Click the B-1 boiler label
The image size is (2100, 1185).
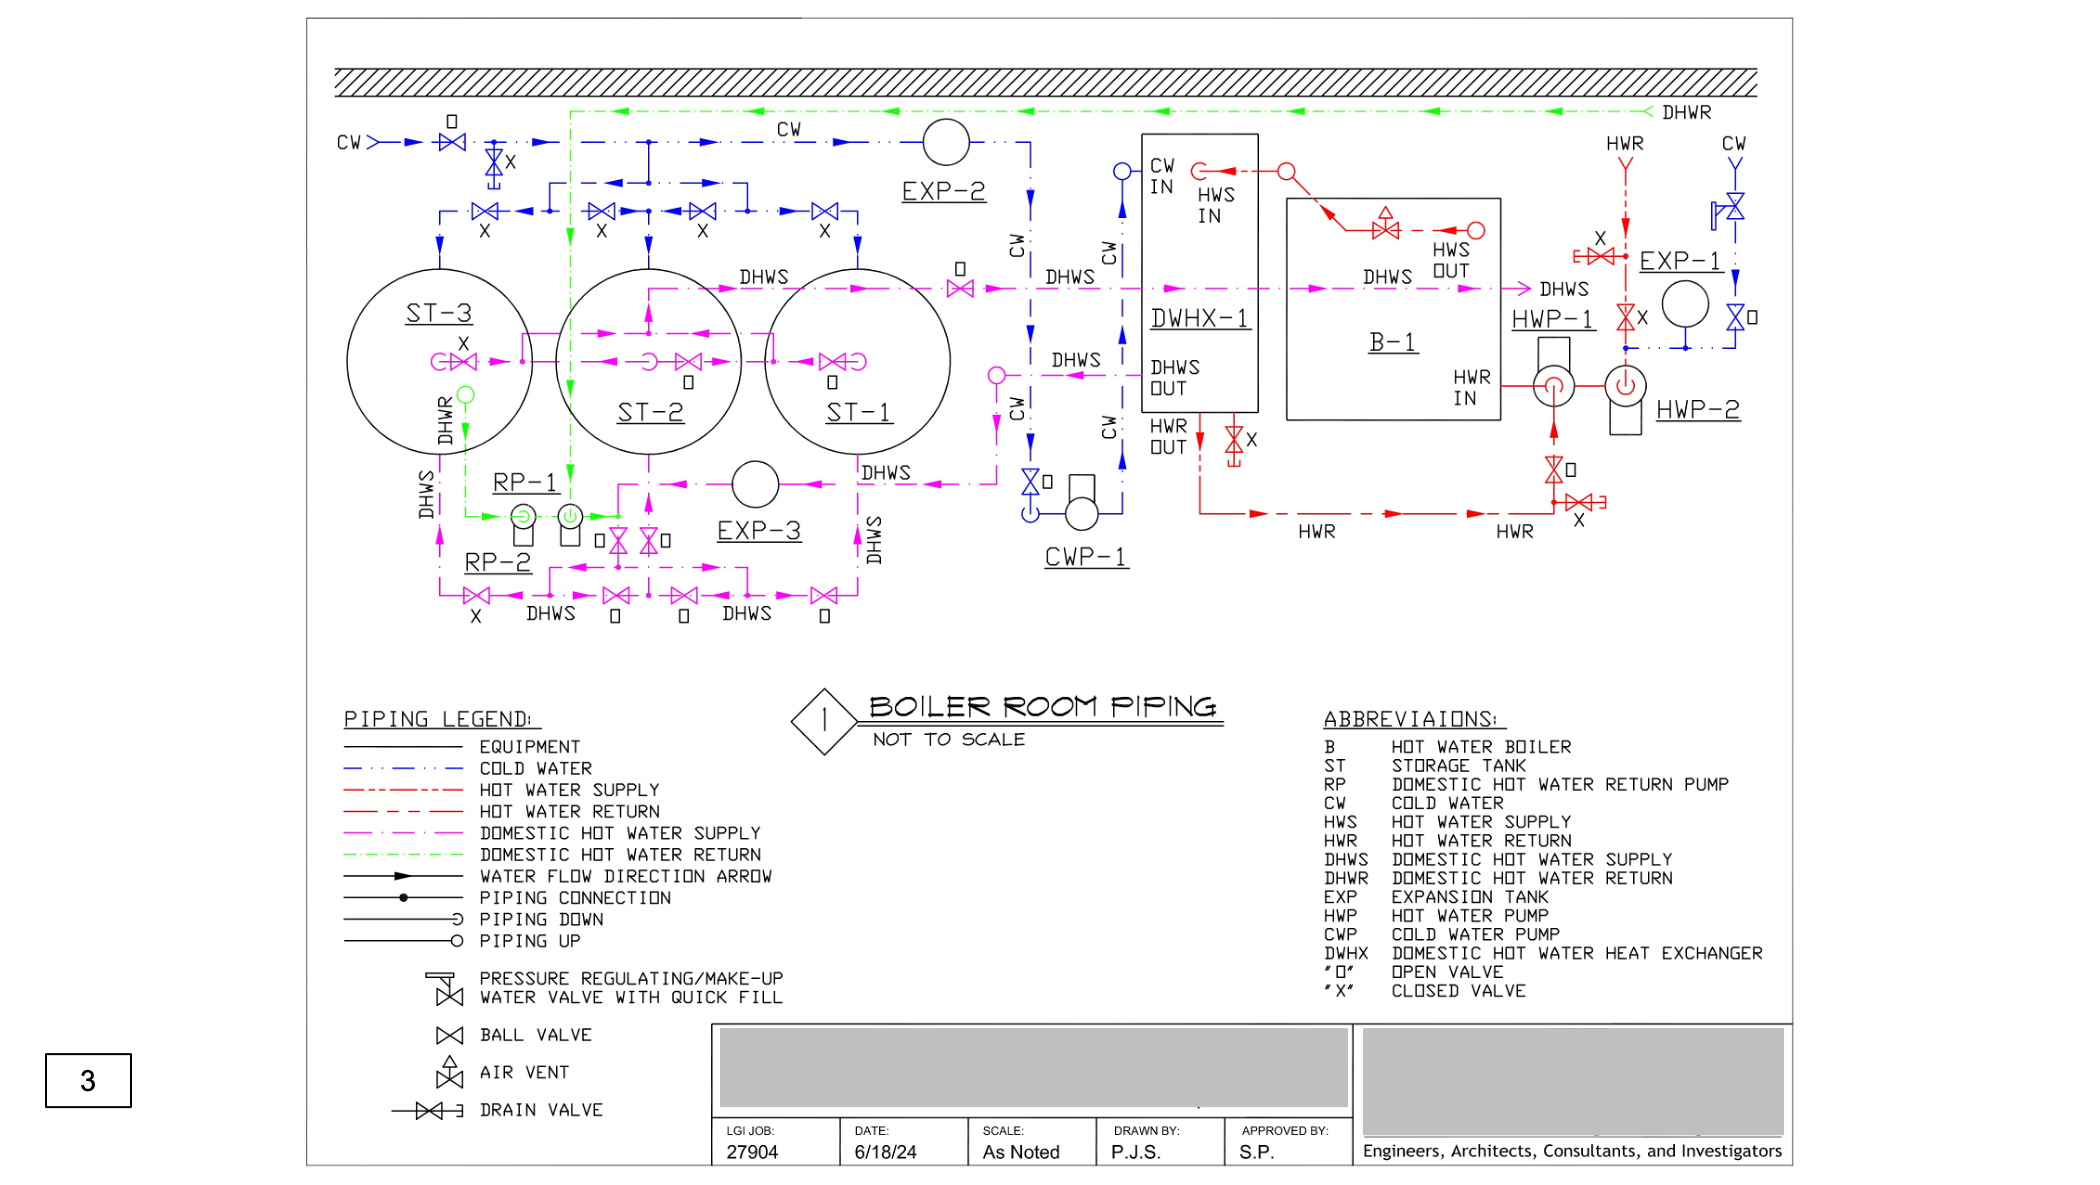tap(1392, 342)
